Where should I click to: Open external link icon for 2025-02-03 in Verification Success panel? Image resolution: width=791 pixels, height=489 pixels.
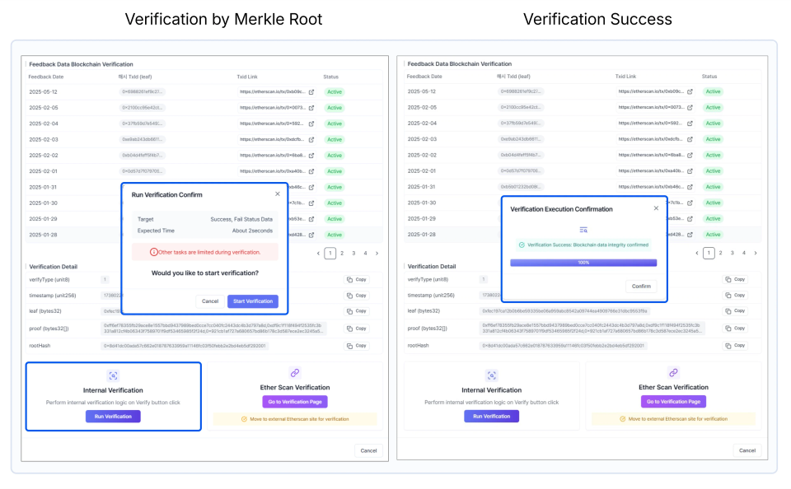690,139
